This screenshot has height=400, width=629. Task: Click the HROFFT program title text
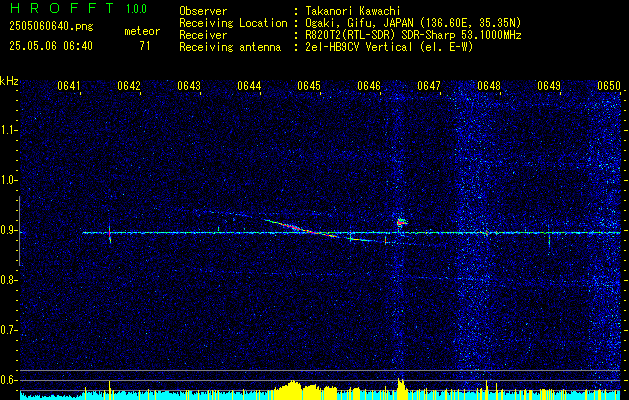62,8
